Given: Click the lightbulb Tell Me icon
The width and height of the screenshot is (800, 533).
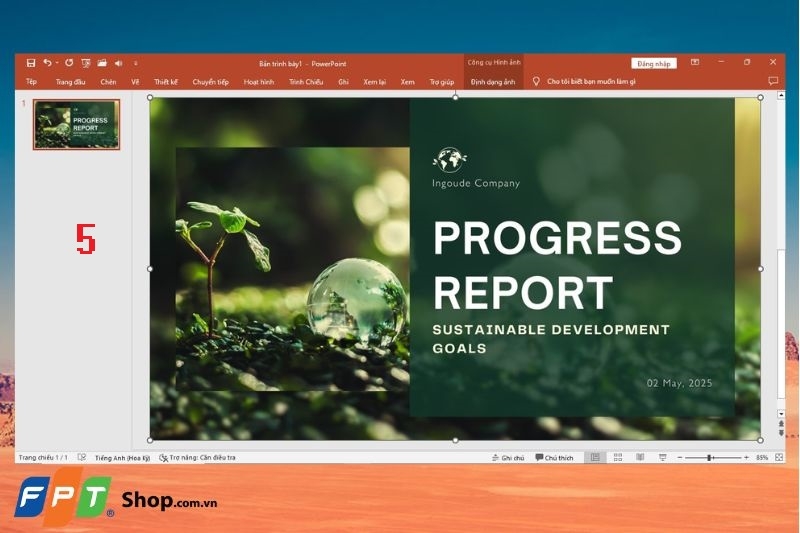Looking at the screenshot, I should click(536, 81).
